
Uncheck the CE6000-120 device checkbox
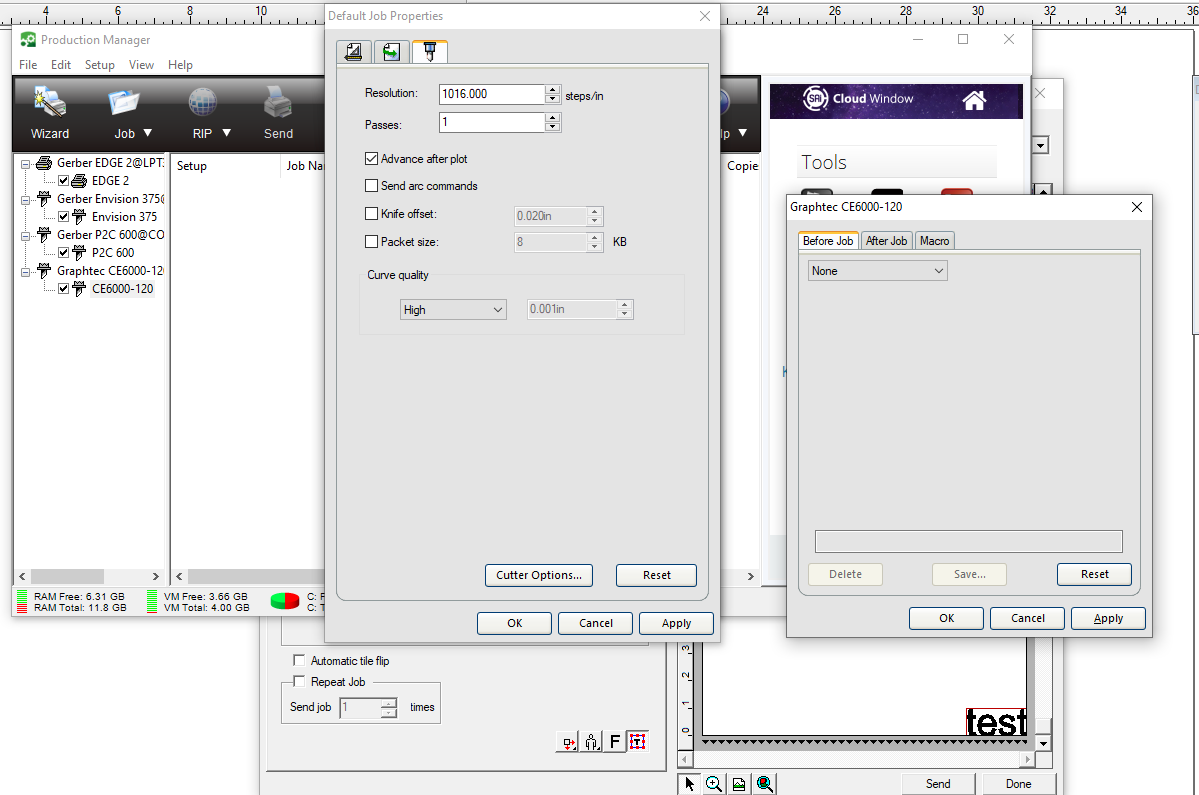point(63,289)
